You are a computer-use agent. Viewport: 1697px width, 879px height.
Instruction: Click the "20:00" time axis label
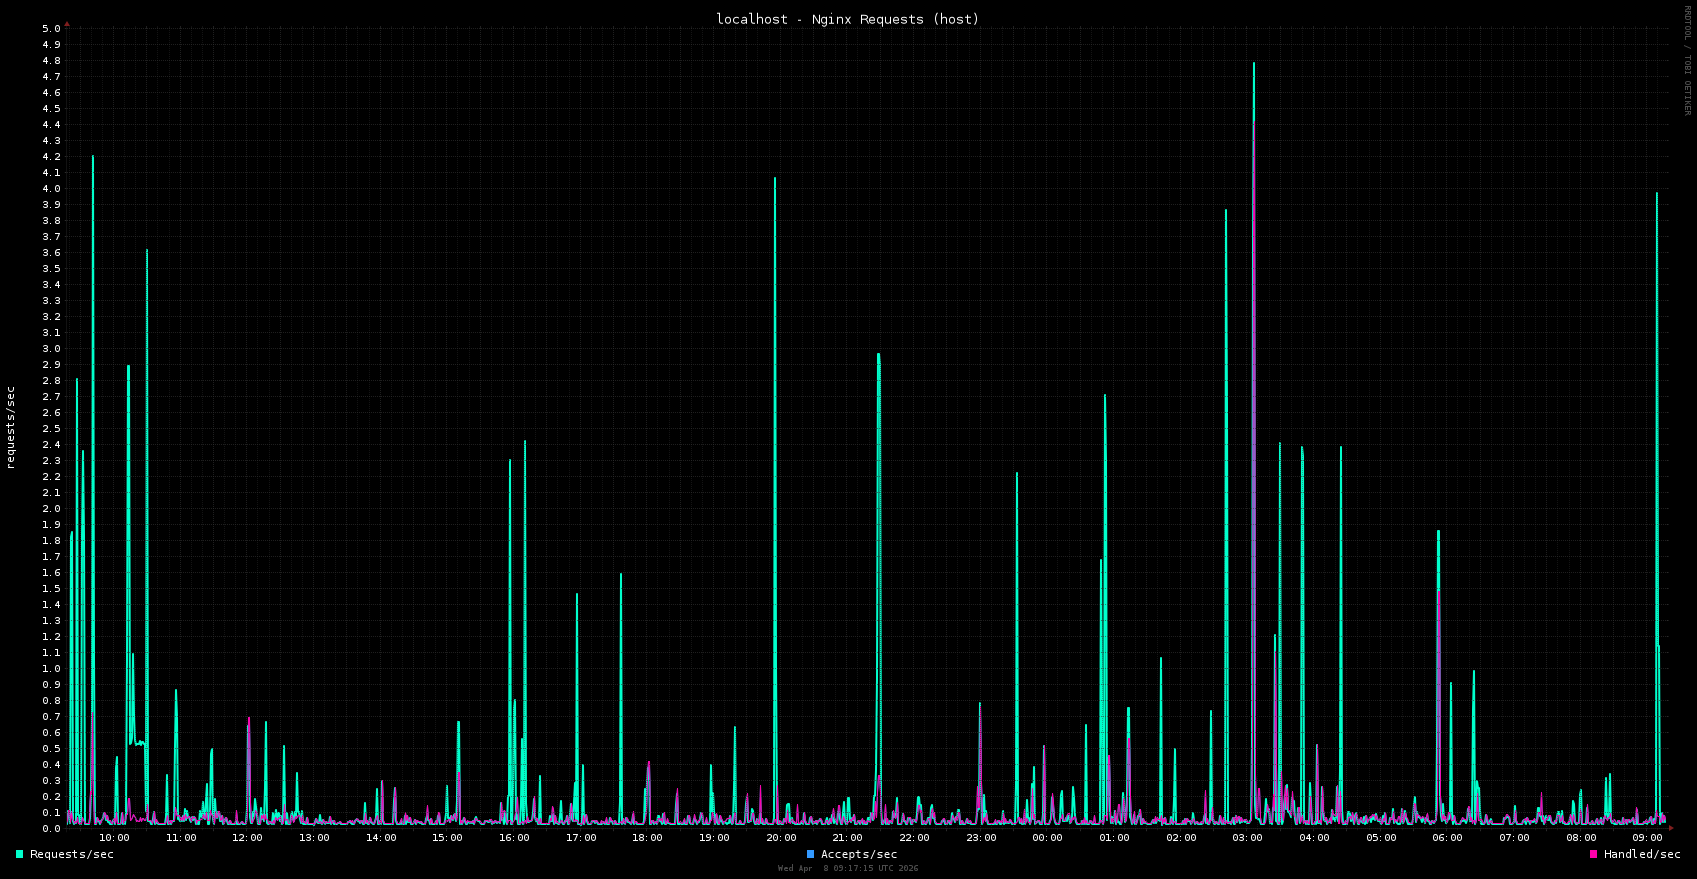click(781, 838)
